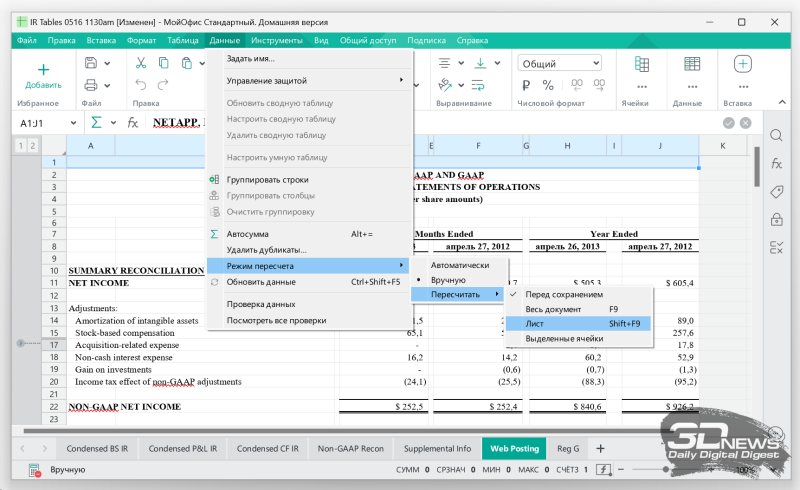Switch to the Condensed BS IR sheet tab
Image resolution: width=800 pixels, height=490 pixels.
[x=97, y=449]
